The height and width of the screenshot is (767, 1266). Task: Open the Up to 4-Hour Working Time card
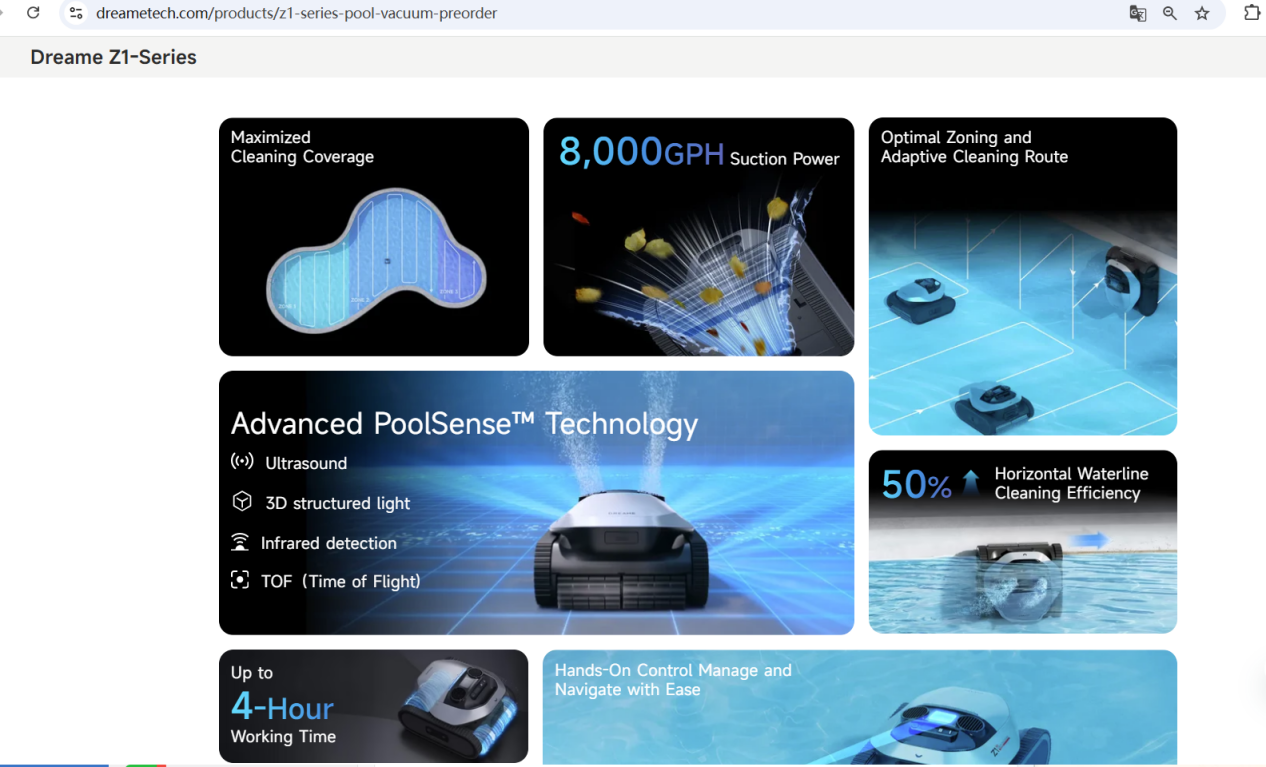coord(374,706)
